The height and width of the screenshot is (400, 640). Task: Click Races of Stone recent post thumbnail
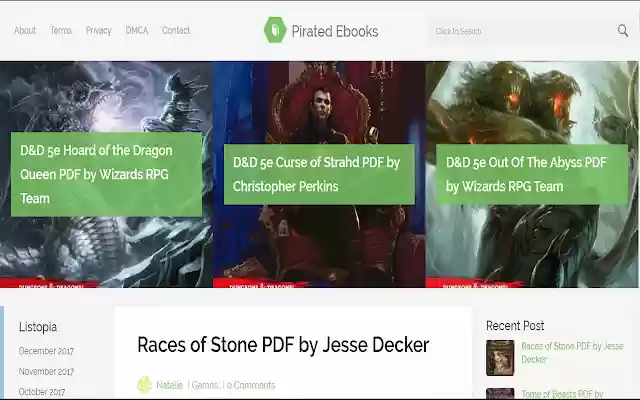[500, 358]
